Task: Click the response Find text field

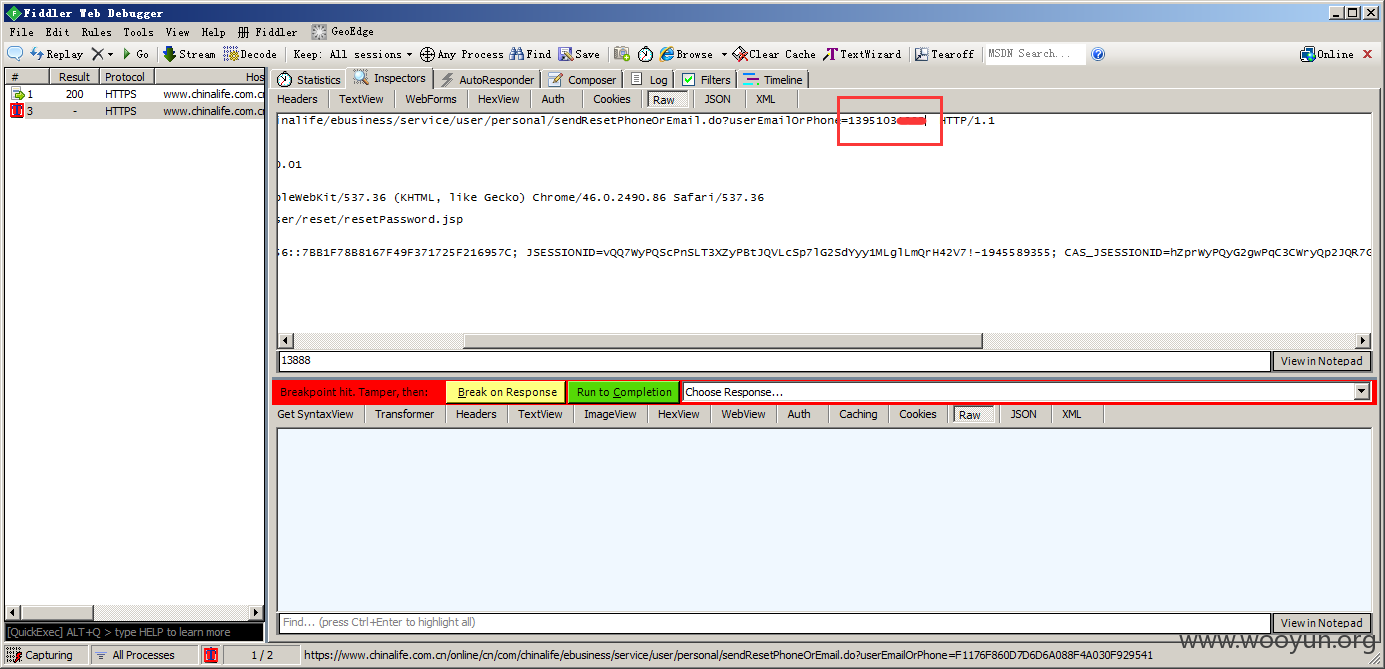Action: [x=773, y=623]
